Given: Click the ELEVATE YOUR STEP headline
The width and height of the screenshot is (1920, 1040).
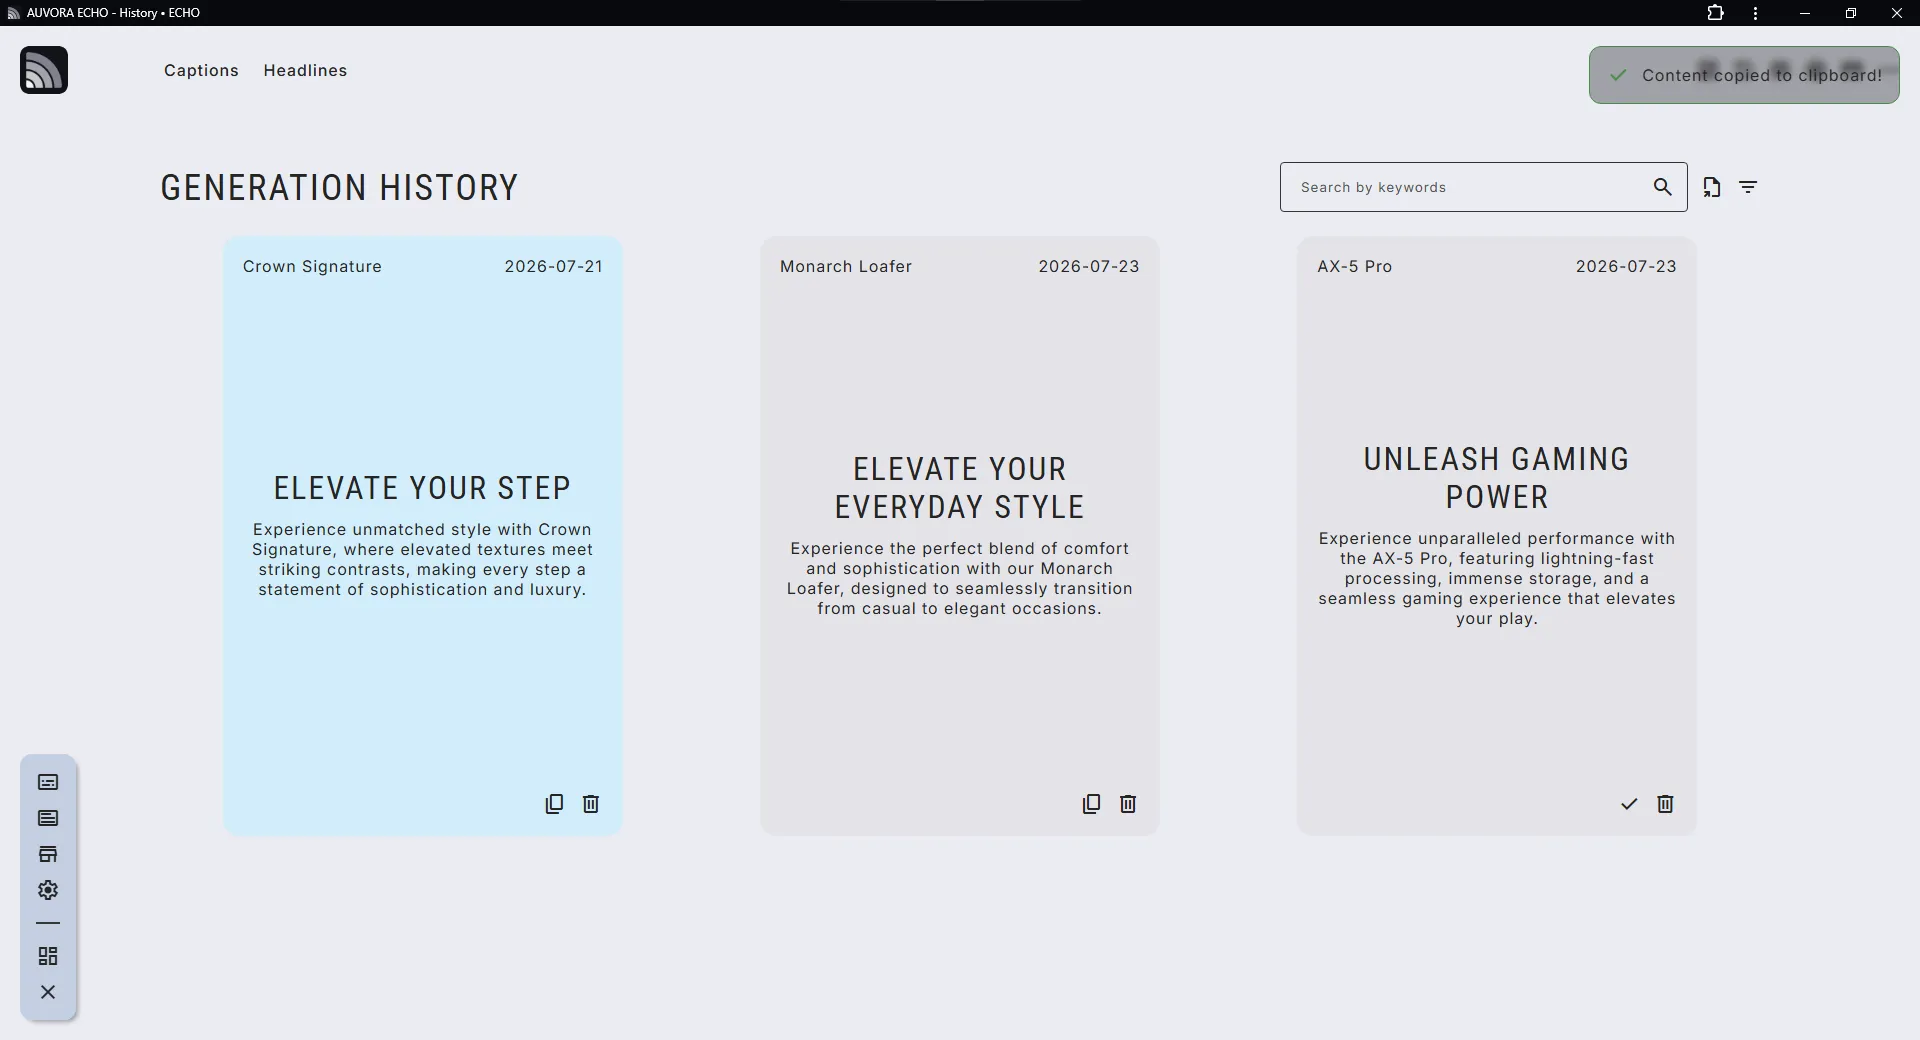Looking at the screenshot, I should [422, 488].
